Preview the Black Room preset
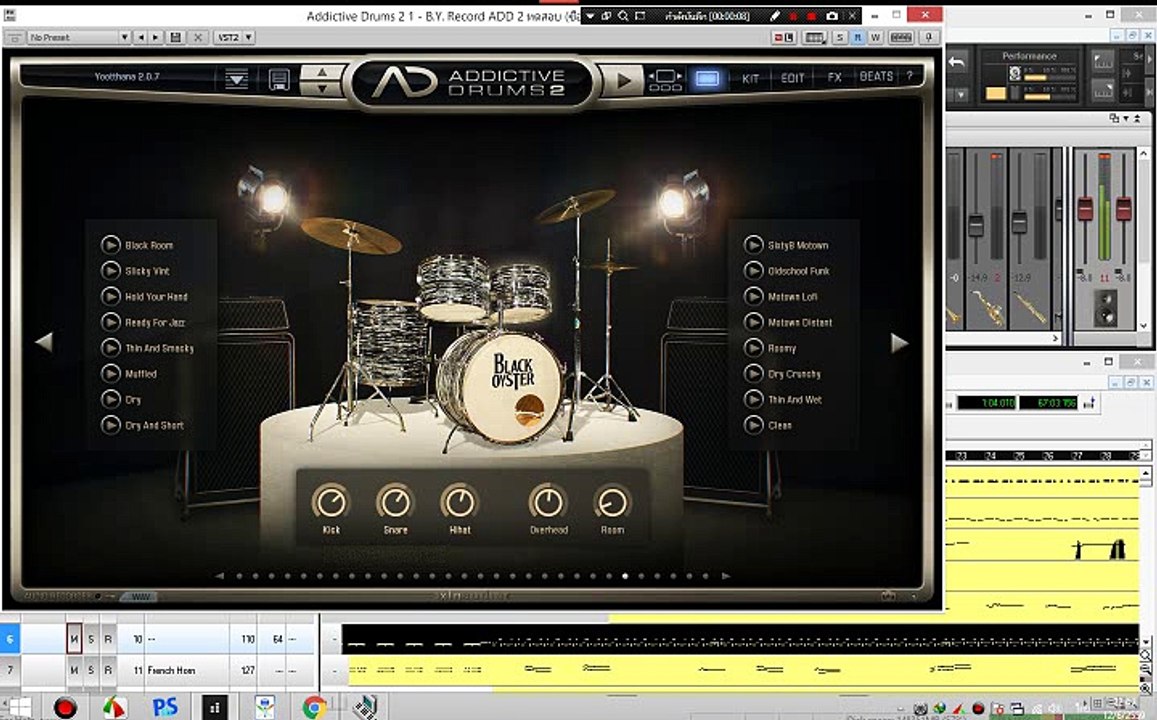The image size is (1157, 720). [111, 245]
